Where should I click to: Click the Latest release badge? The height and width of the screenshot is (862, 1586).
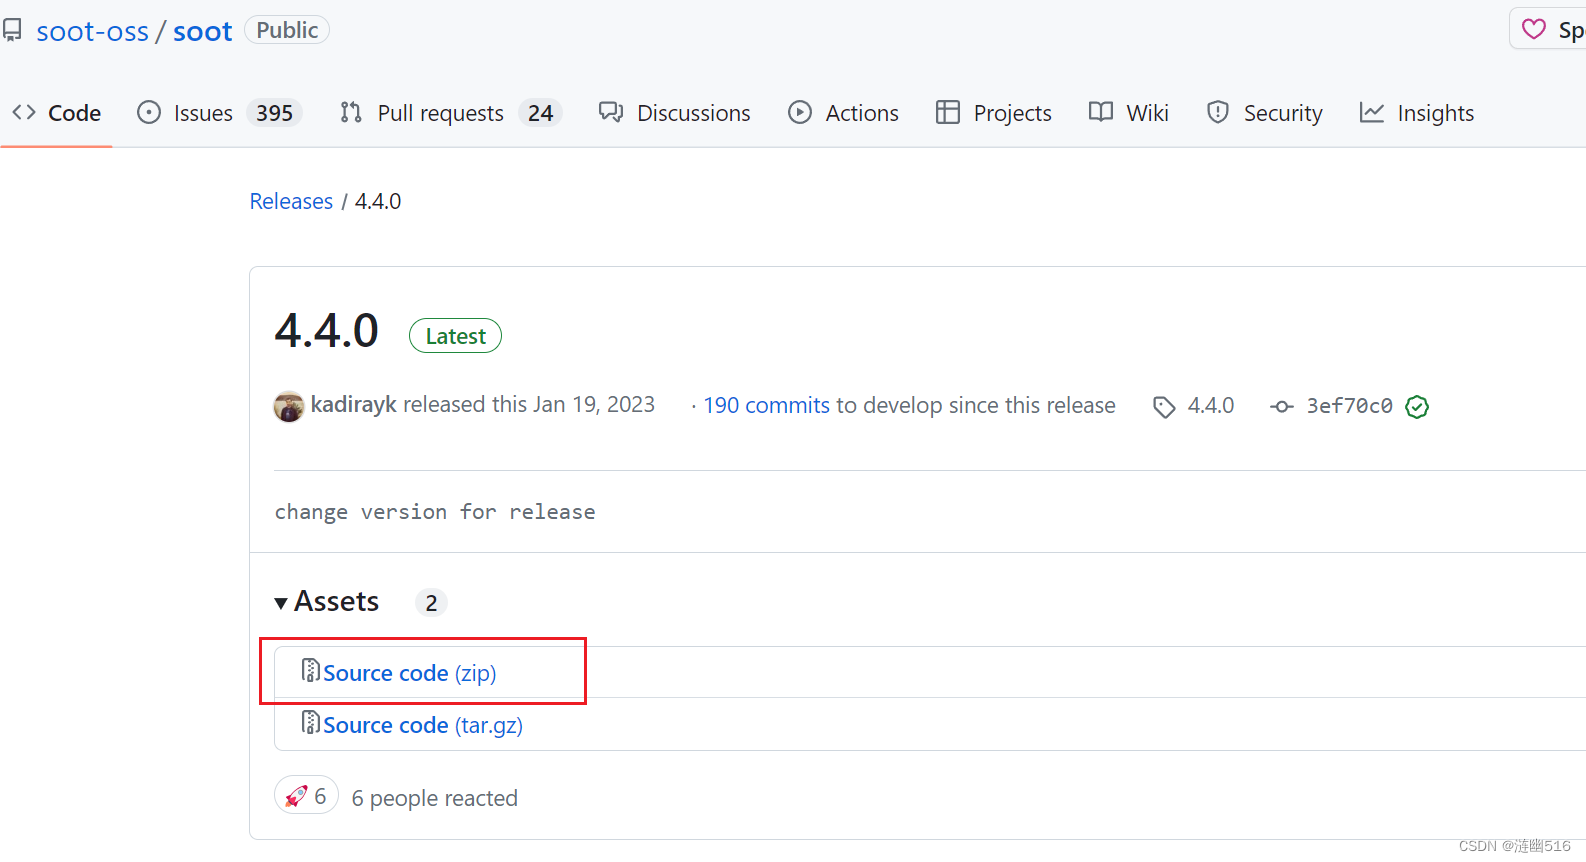[x=455, y=336]
